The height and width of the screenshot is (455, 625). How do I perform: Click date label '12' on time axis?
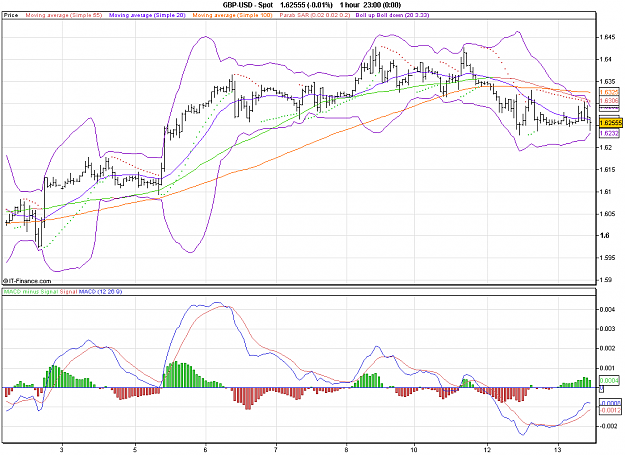tap(487, 450)
